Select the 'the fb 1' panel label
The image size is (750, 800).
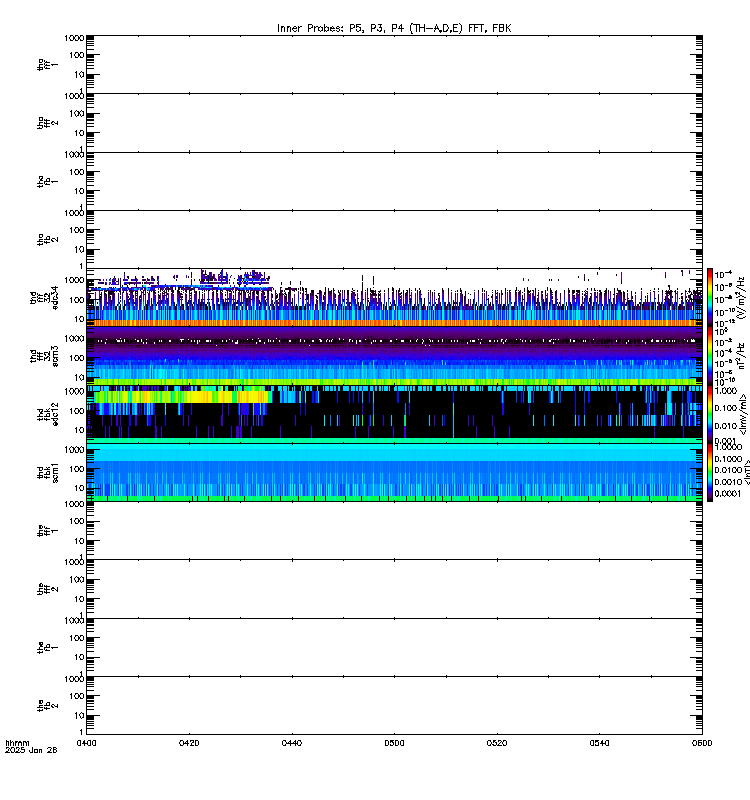pyautogui.click(x=47, y=648)
